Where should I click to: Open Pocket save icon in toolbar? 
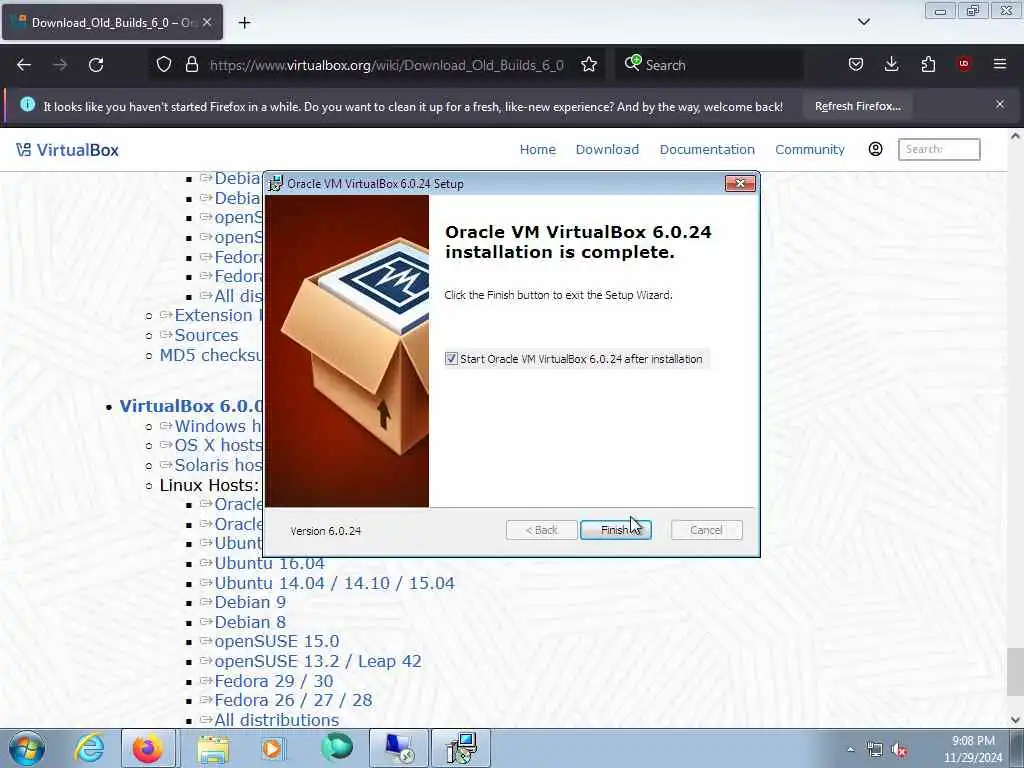[856, 64]
